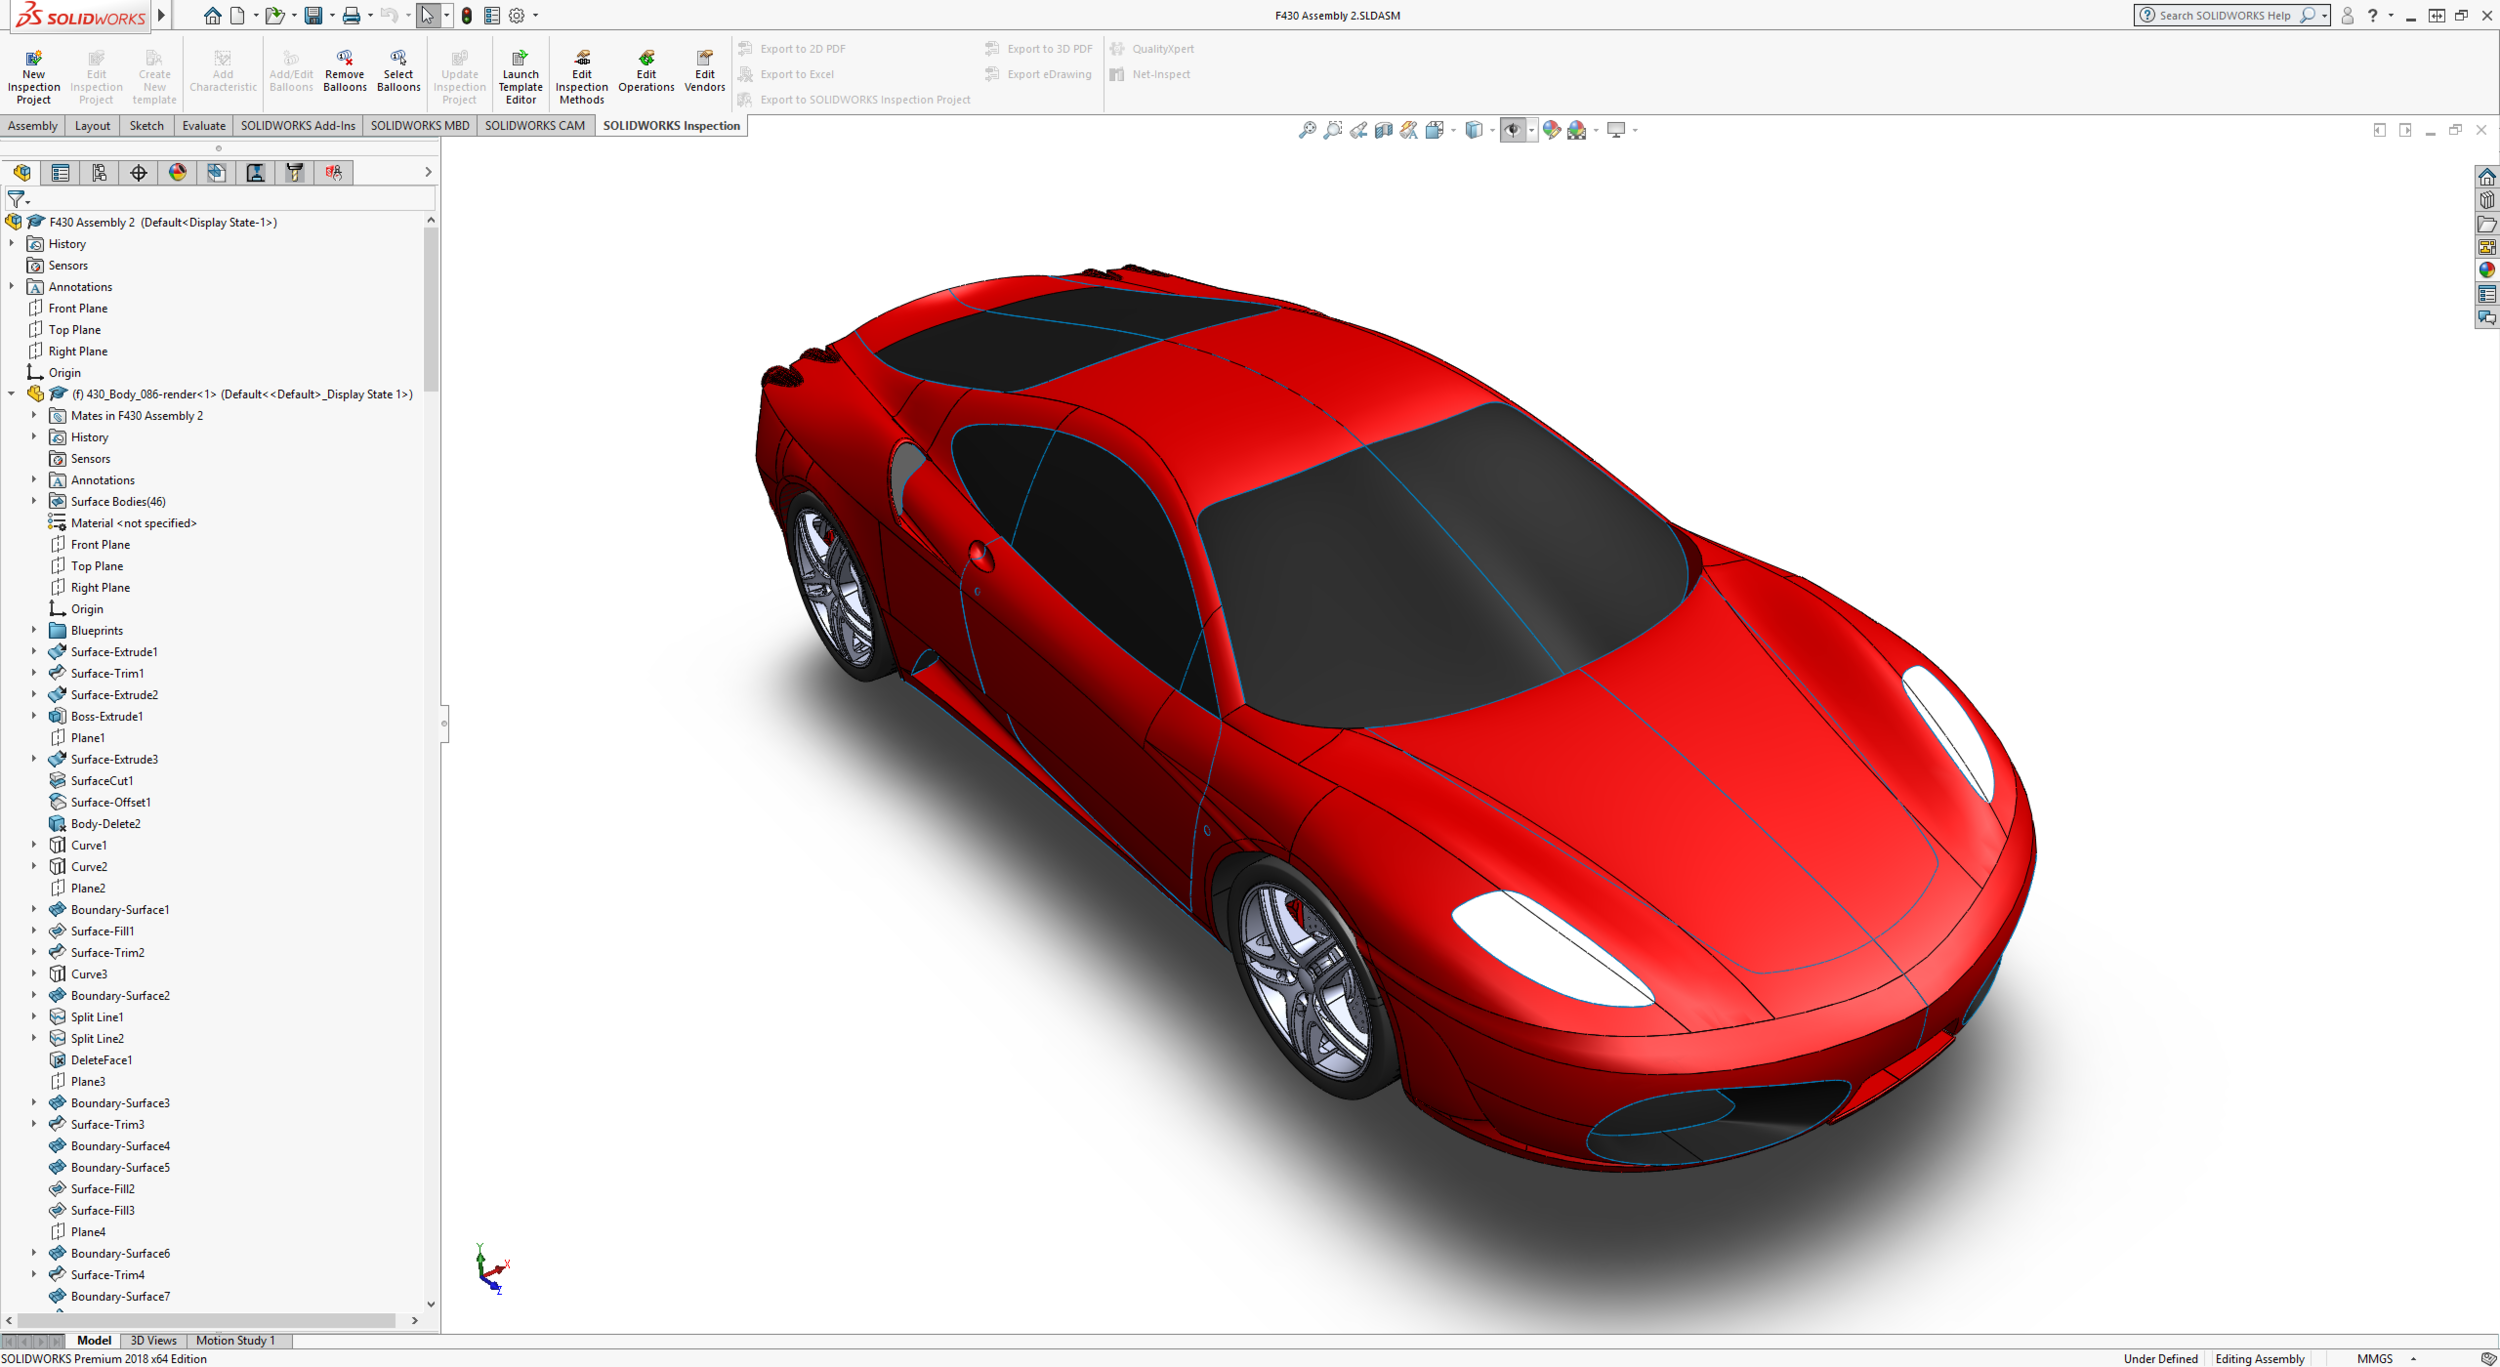Image resolution: width=2500 pixels, height=1367 pixels.
Task: Open the CAM tool tree tab with the mill icon
Action: tap(294, 173)
